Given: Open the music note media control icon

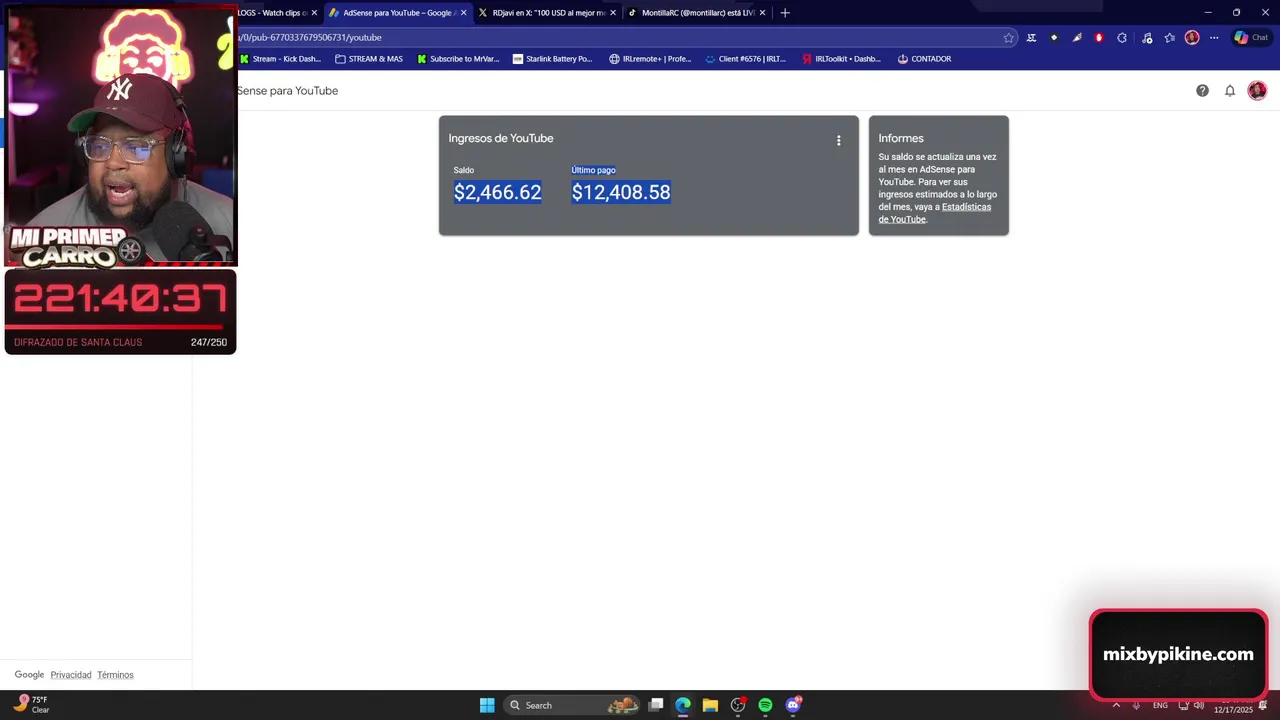Looking at the screenshot, I should coord(1147,38).
